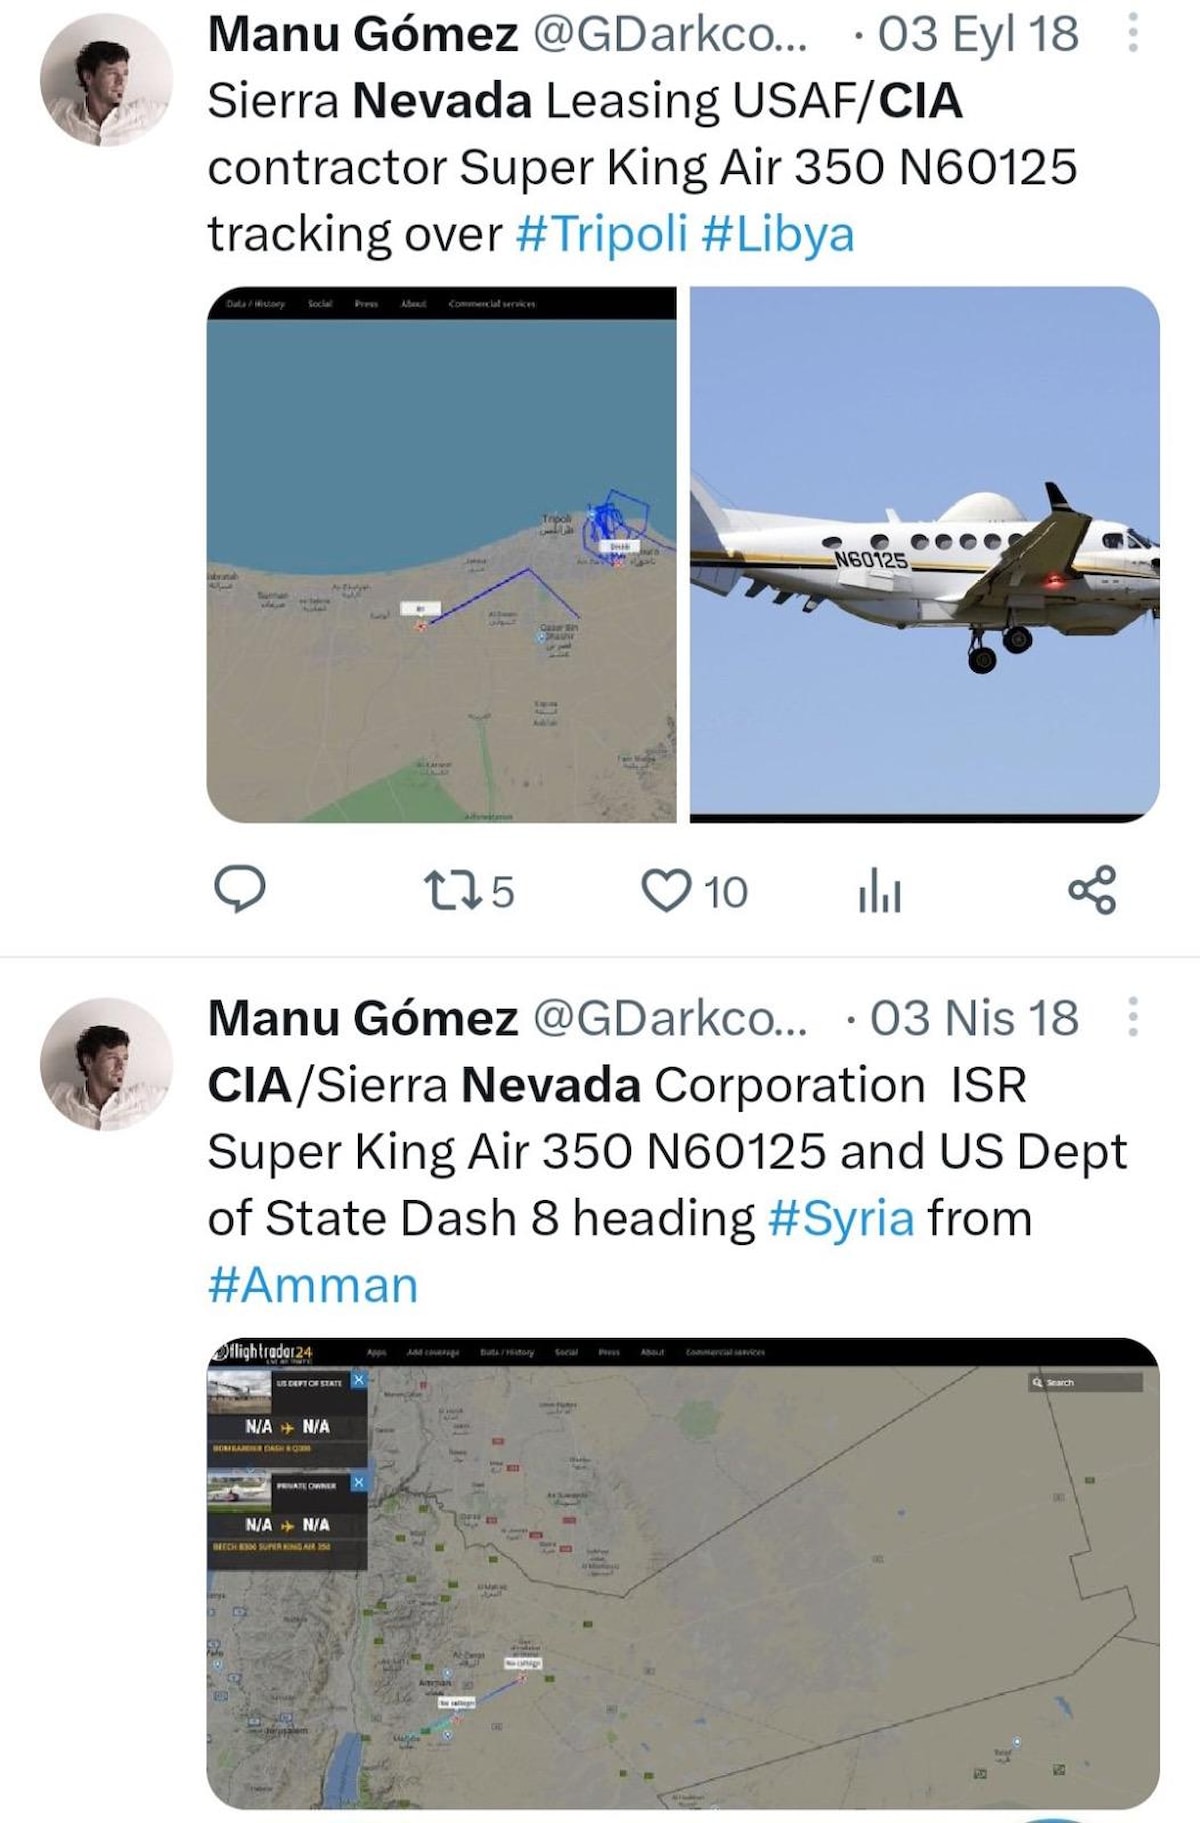Open the N60125 aircraft photo
The height and width of the screenshot is (1823, 1200).
[925, 555]
